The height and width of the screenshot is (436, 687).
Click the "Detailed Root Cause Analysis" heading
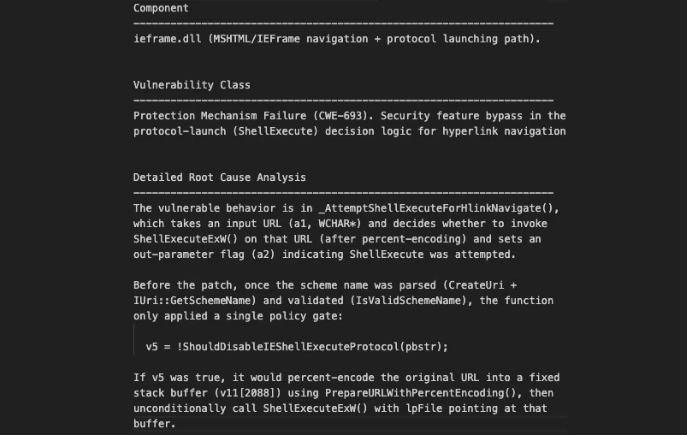coord(220,177)
